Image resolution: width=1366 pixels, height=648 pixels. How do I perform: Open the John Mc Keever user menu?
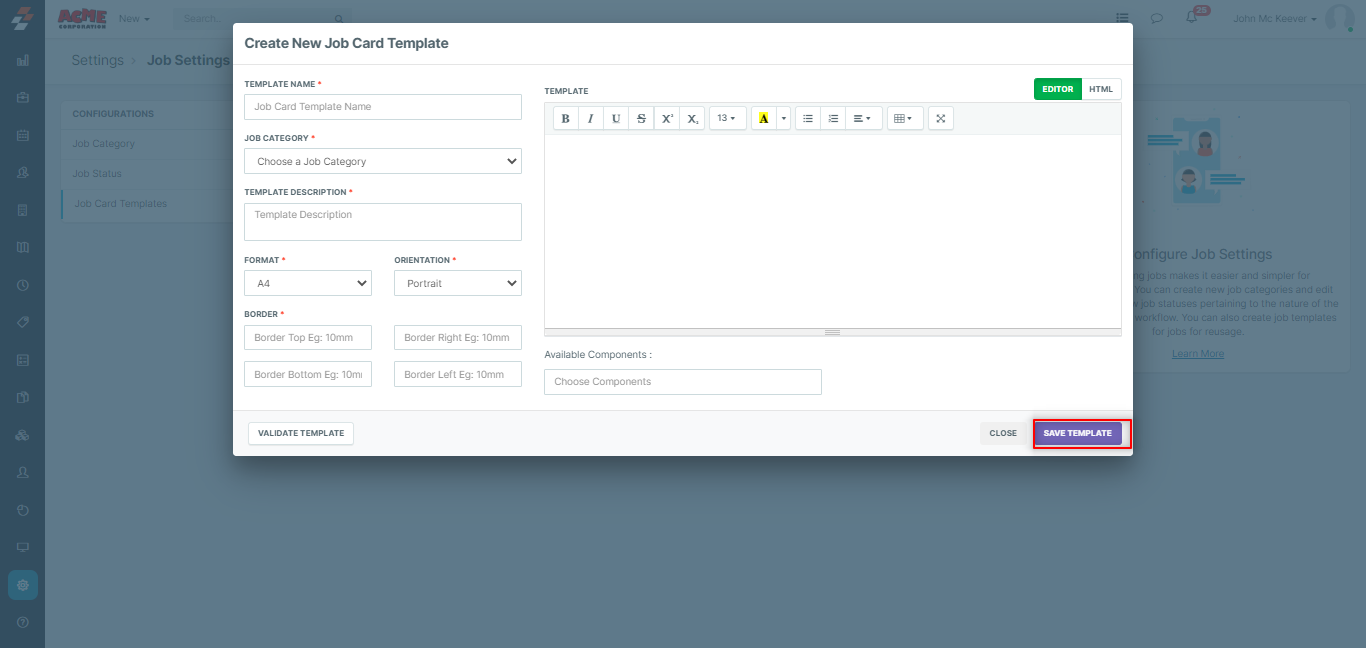pos(1275,18)
